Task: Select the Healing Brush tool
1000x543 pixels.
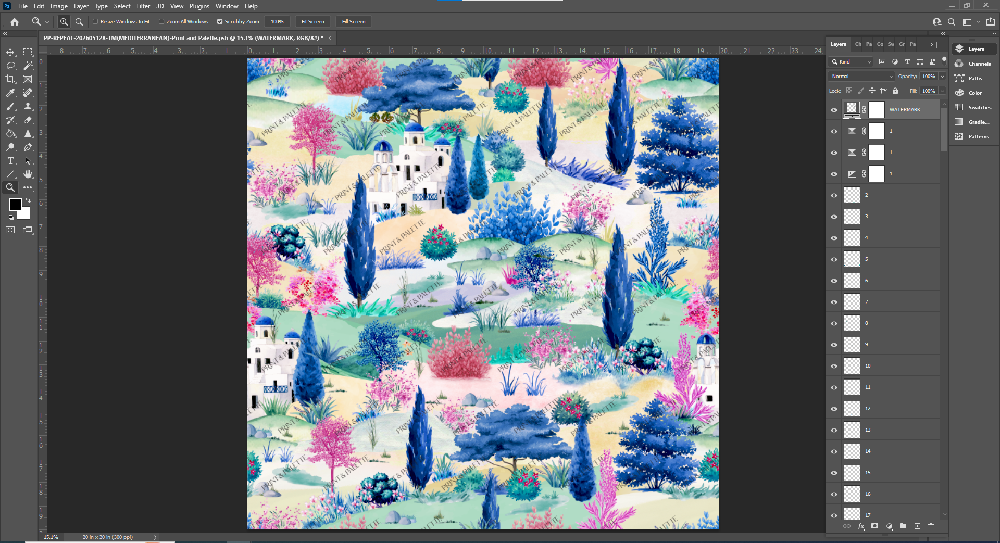Action: point(27,93)
